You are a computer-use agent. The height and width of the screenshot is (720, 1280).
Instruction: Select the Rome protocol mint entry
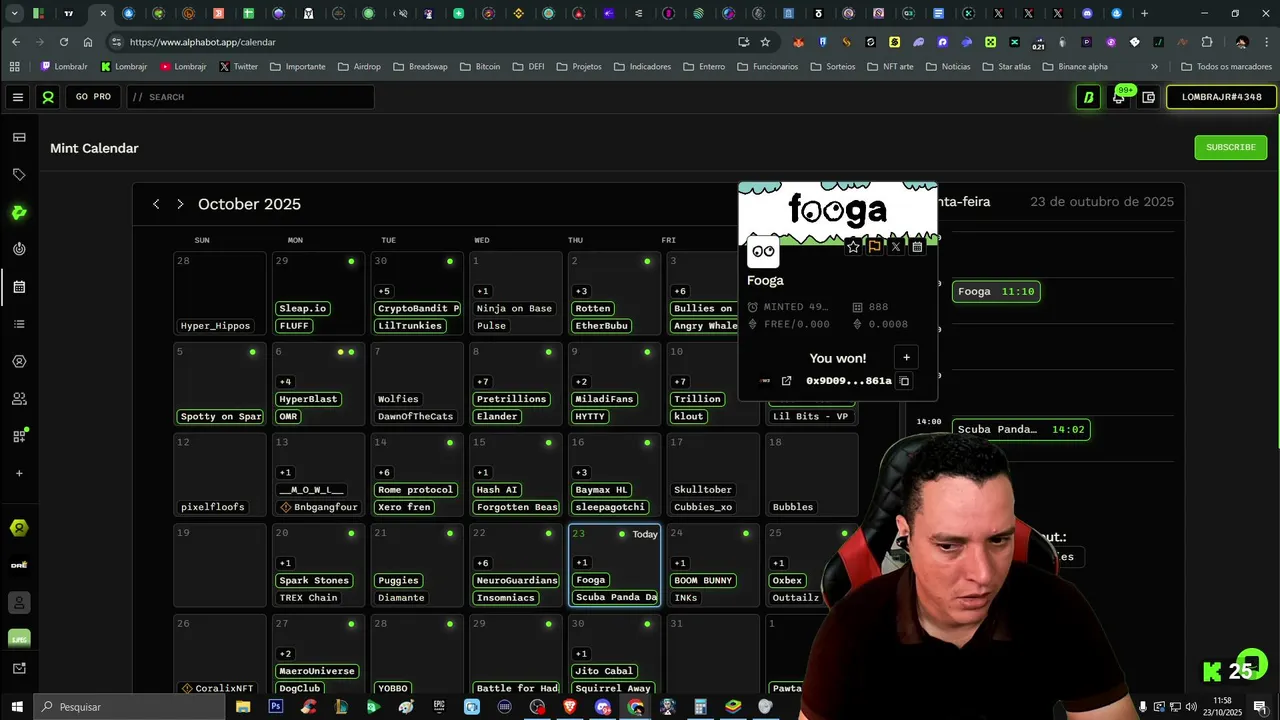pos(416,490)
